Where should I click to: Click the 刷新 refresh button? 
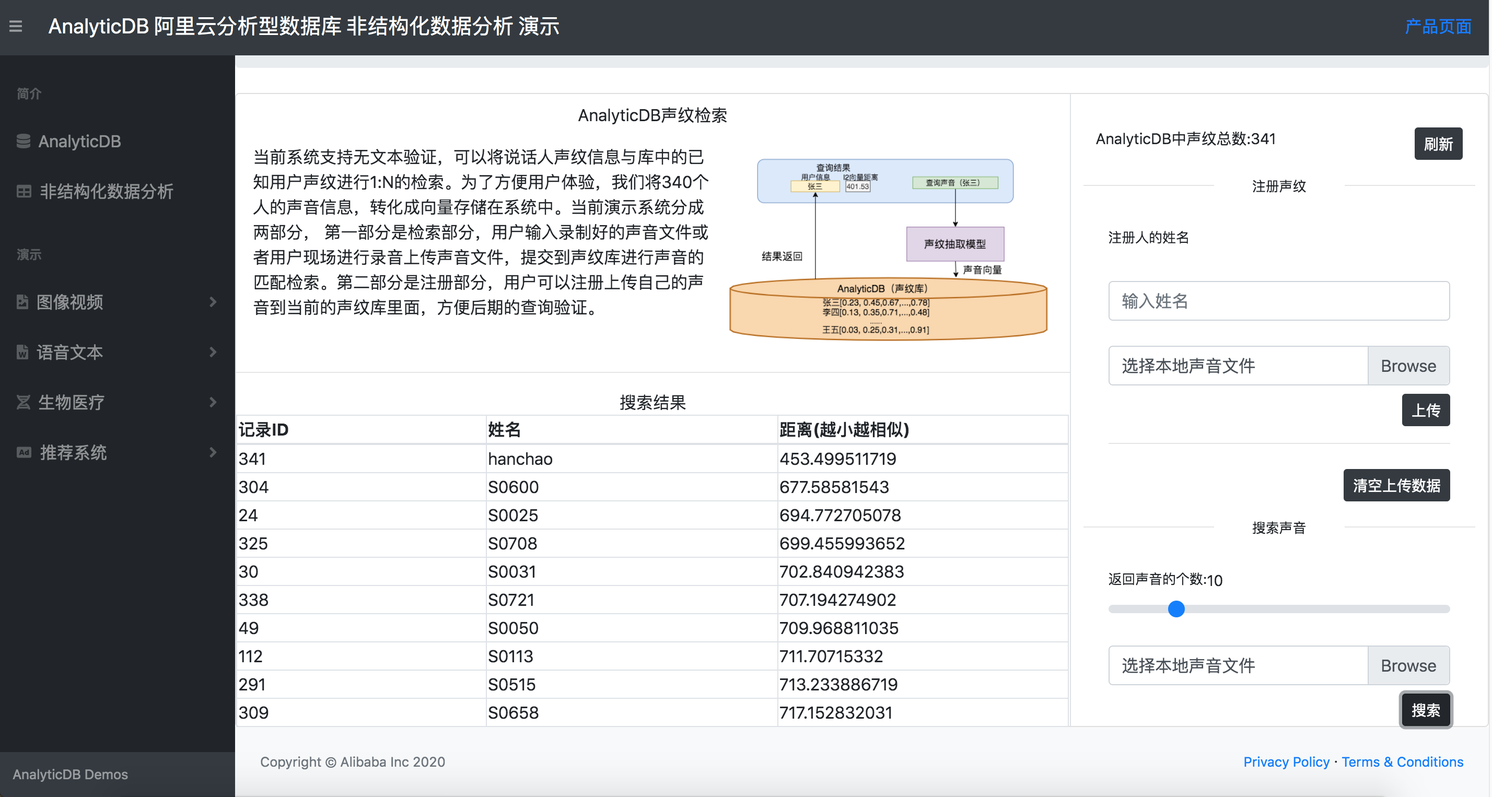(x=1438, y=144)
